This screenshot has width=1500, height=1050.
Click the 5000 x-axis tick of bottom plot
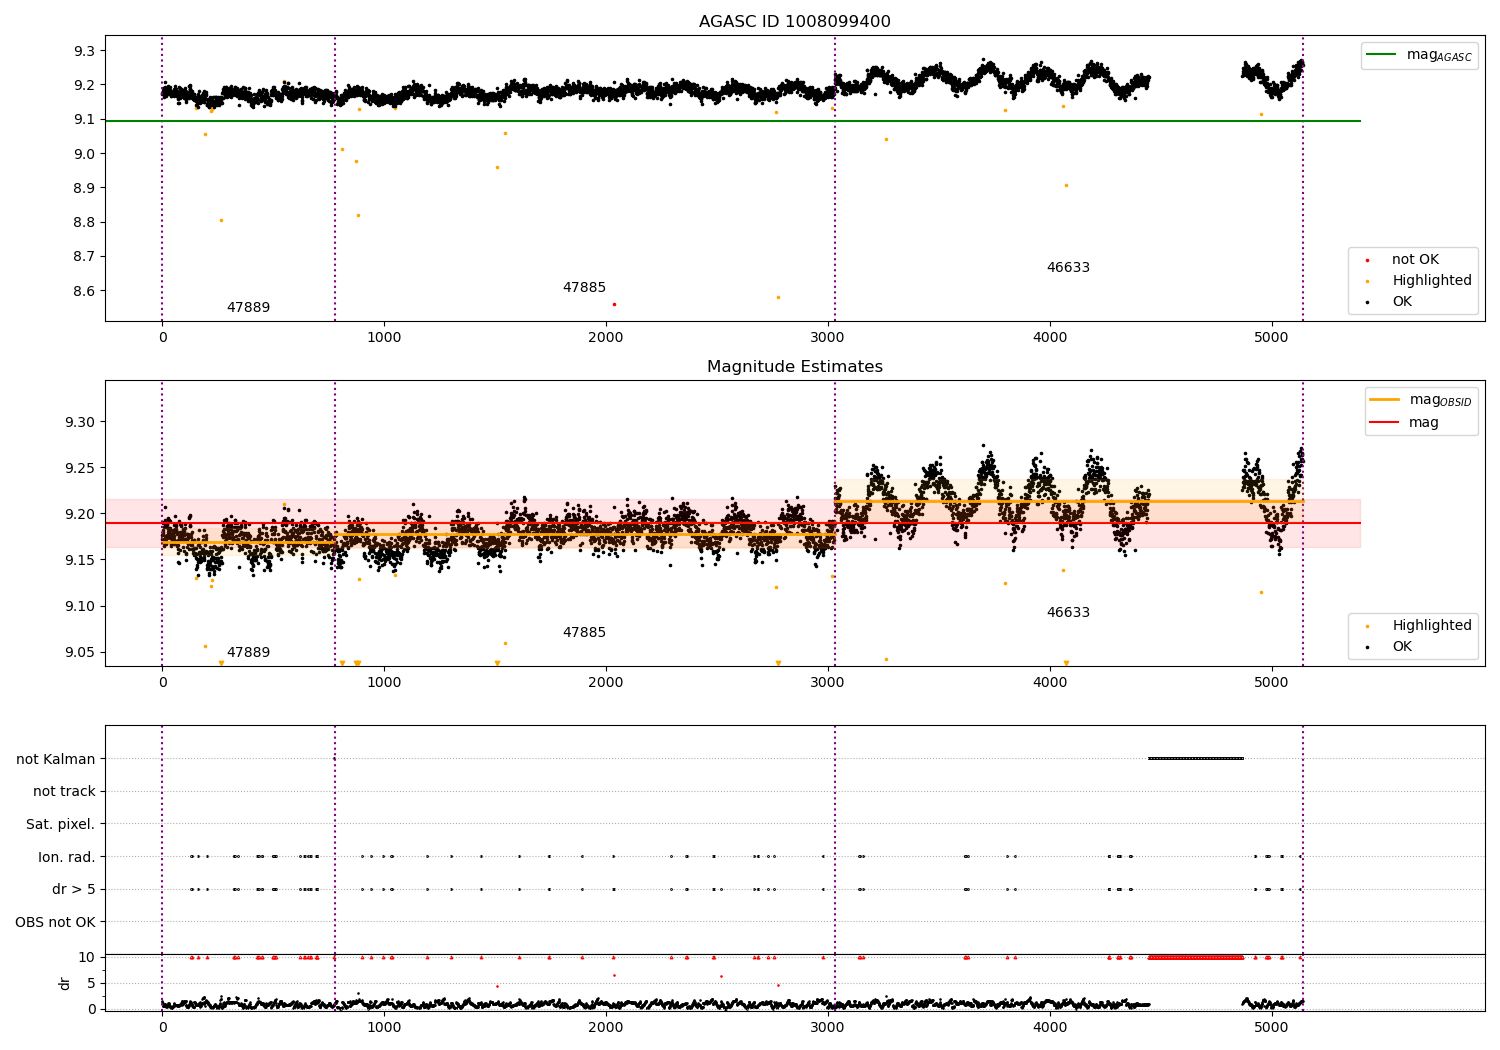1272,1027
